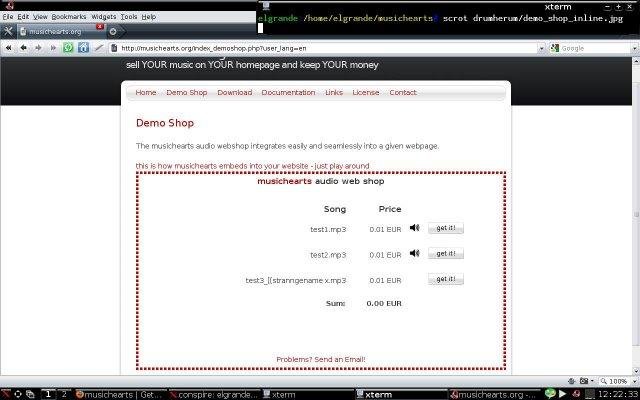
Task: Click the page icon in address field
Action: click(x=115, y=48)
